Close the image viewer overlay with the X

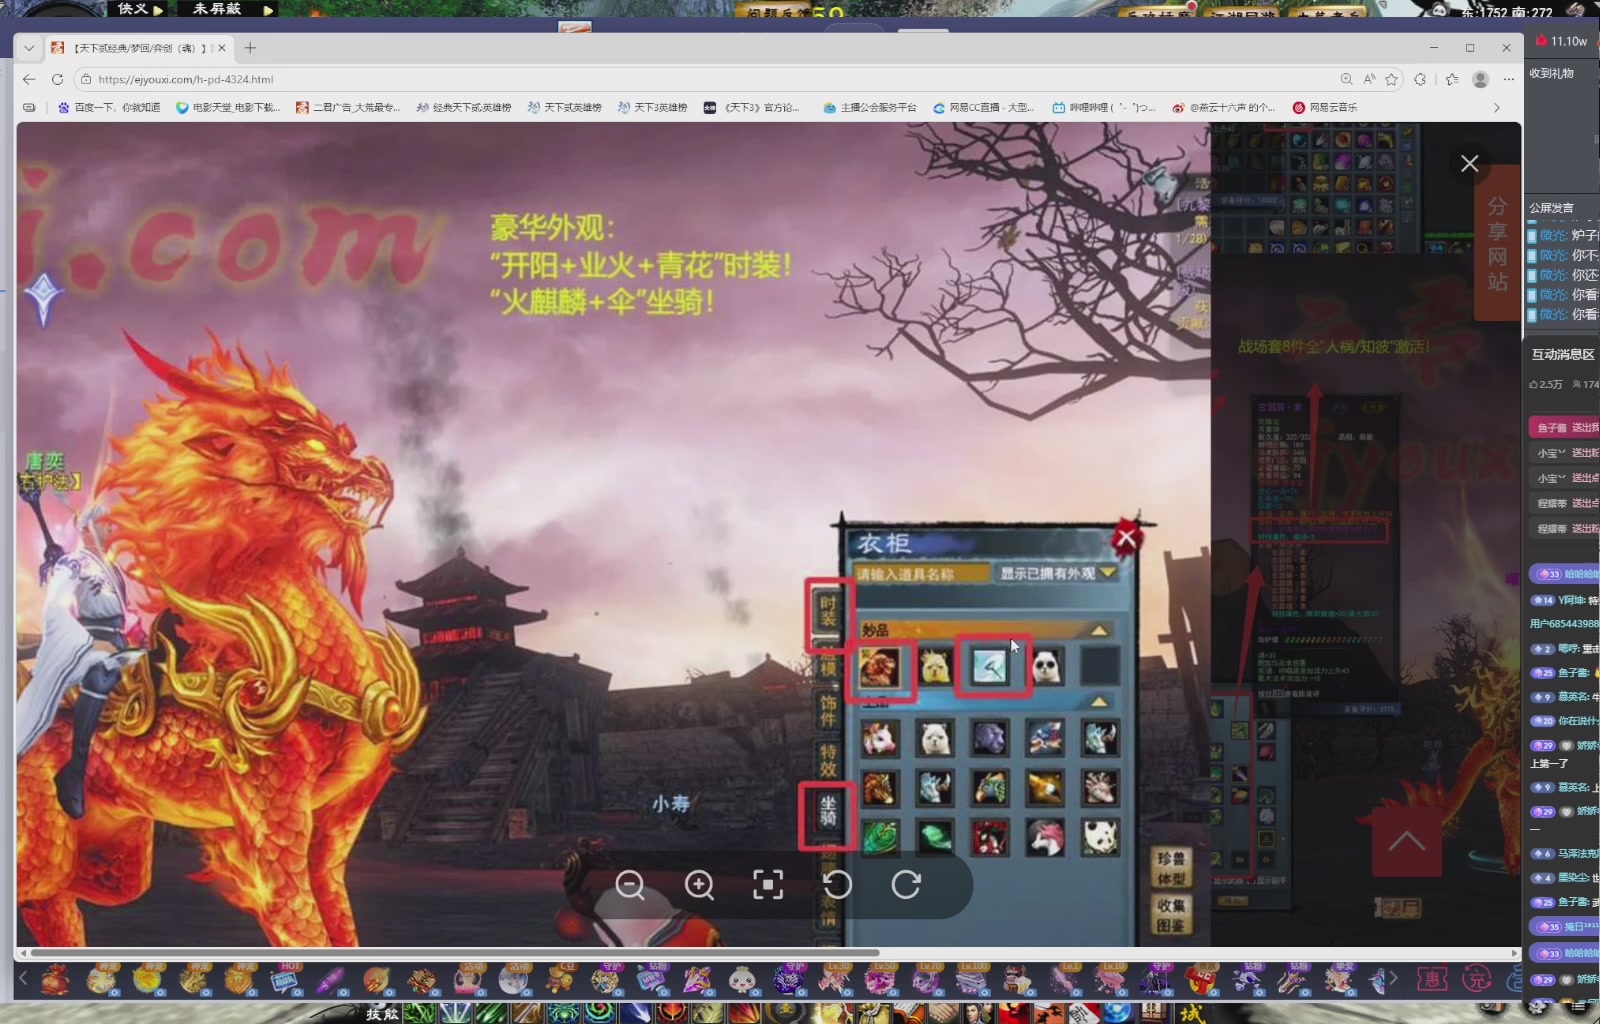(x=1469, y=163)
